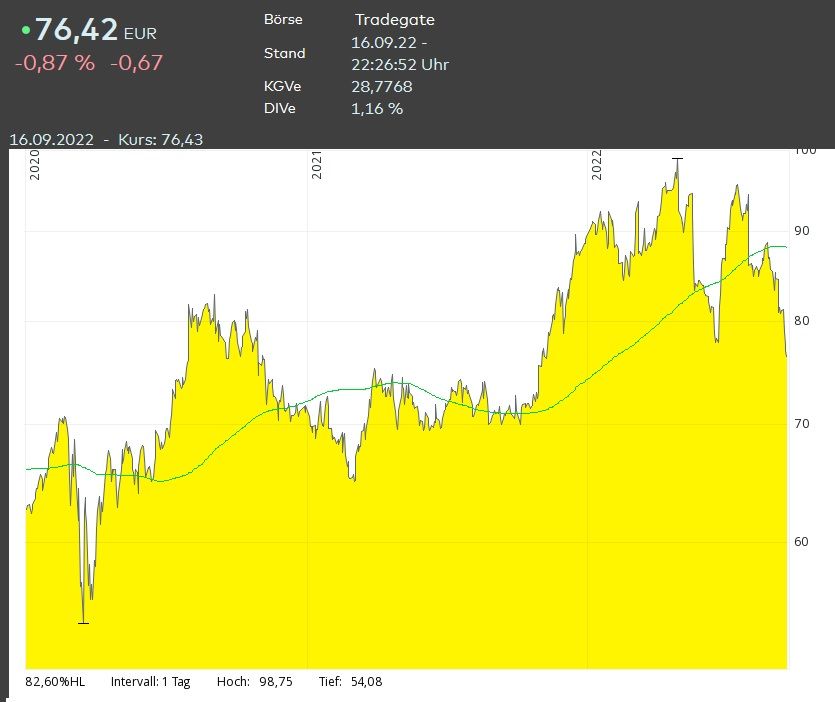835x702 pixels.
Task: Click the Hoch: 98,75 value
Action: 255,682
